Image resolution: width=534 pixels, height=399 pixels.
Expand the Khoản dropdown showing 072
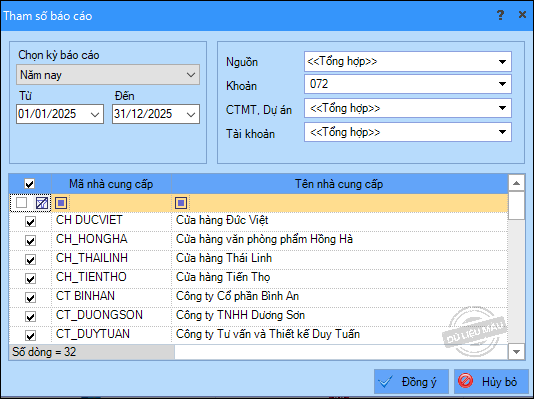[x=502, y=84]
